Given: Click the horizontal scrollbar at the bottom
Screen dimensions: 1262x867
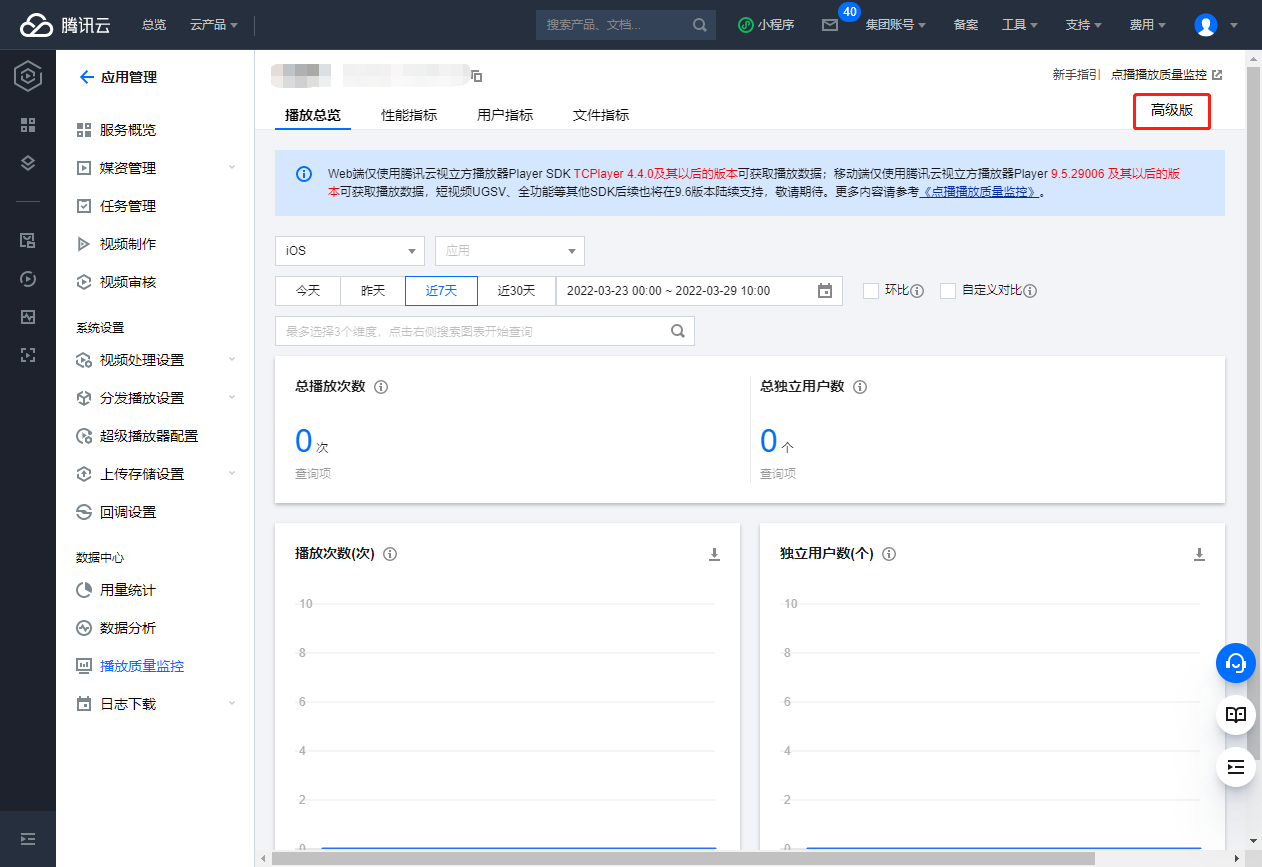Looking at the screenshot, I should click(683, 858).
